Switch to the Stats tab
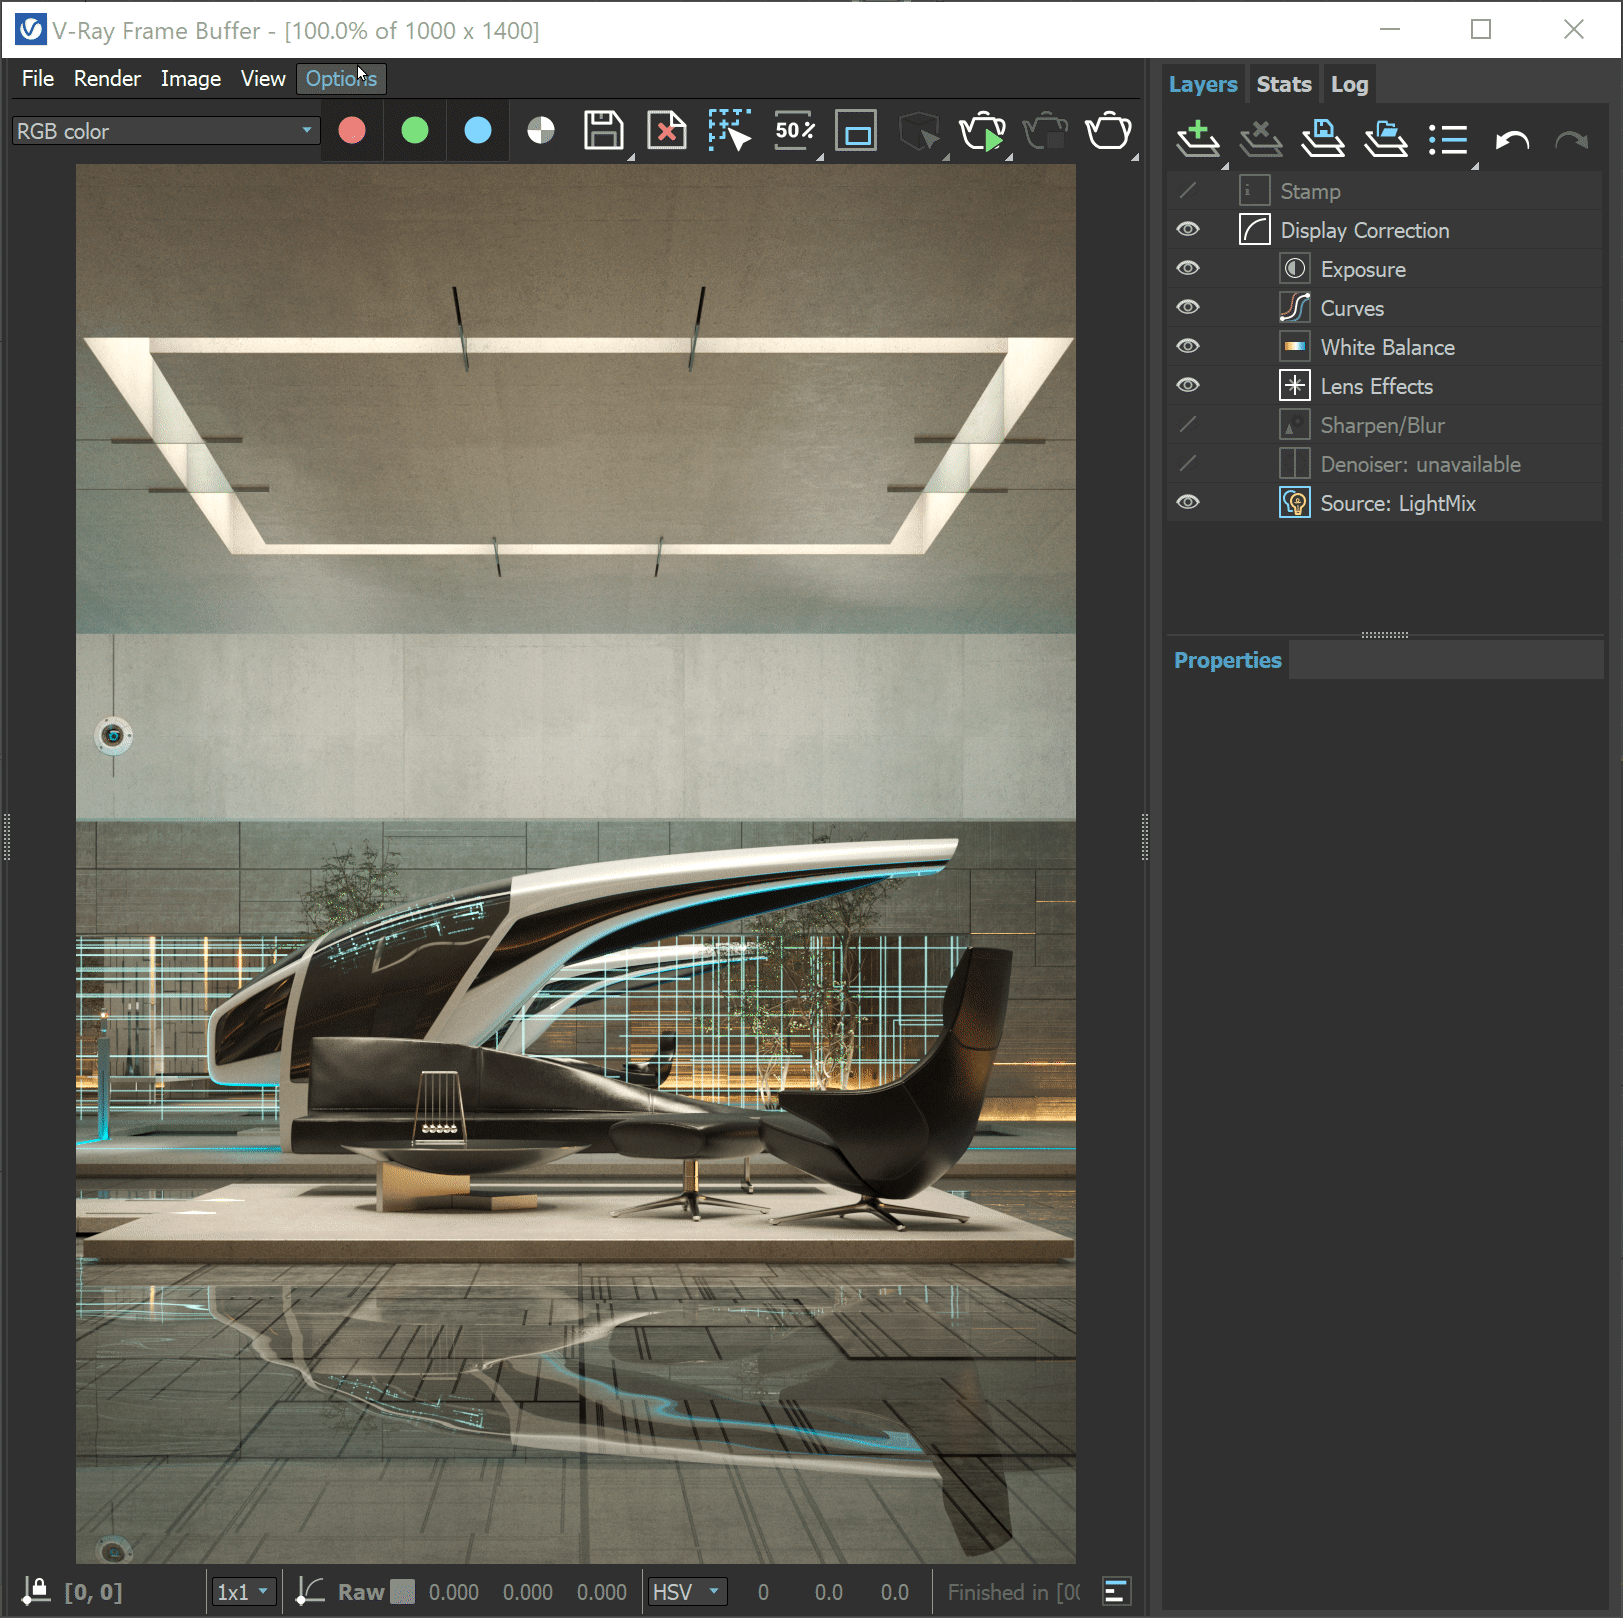This screenshot has height=1618, width=1623. click(x=1284, y=84)
